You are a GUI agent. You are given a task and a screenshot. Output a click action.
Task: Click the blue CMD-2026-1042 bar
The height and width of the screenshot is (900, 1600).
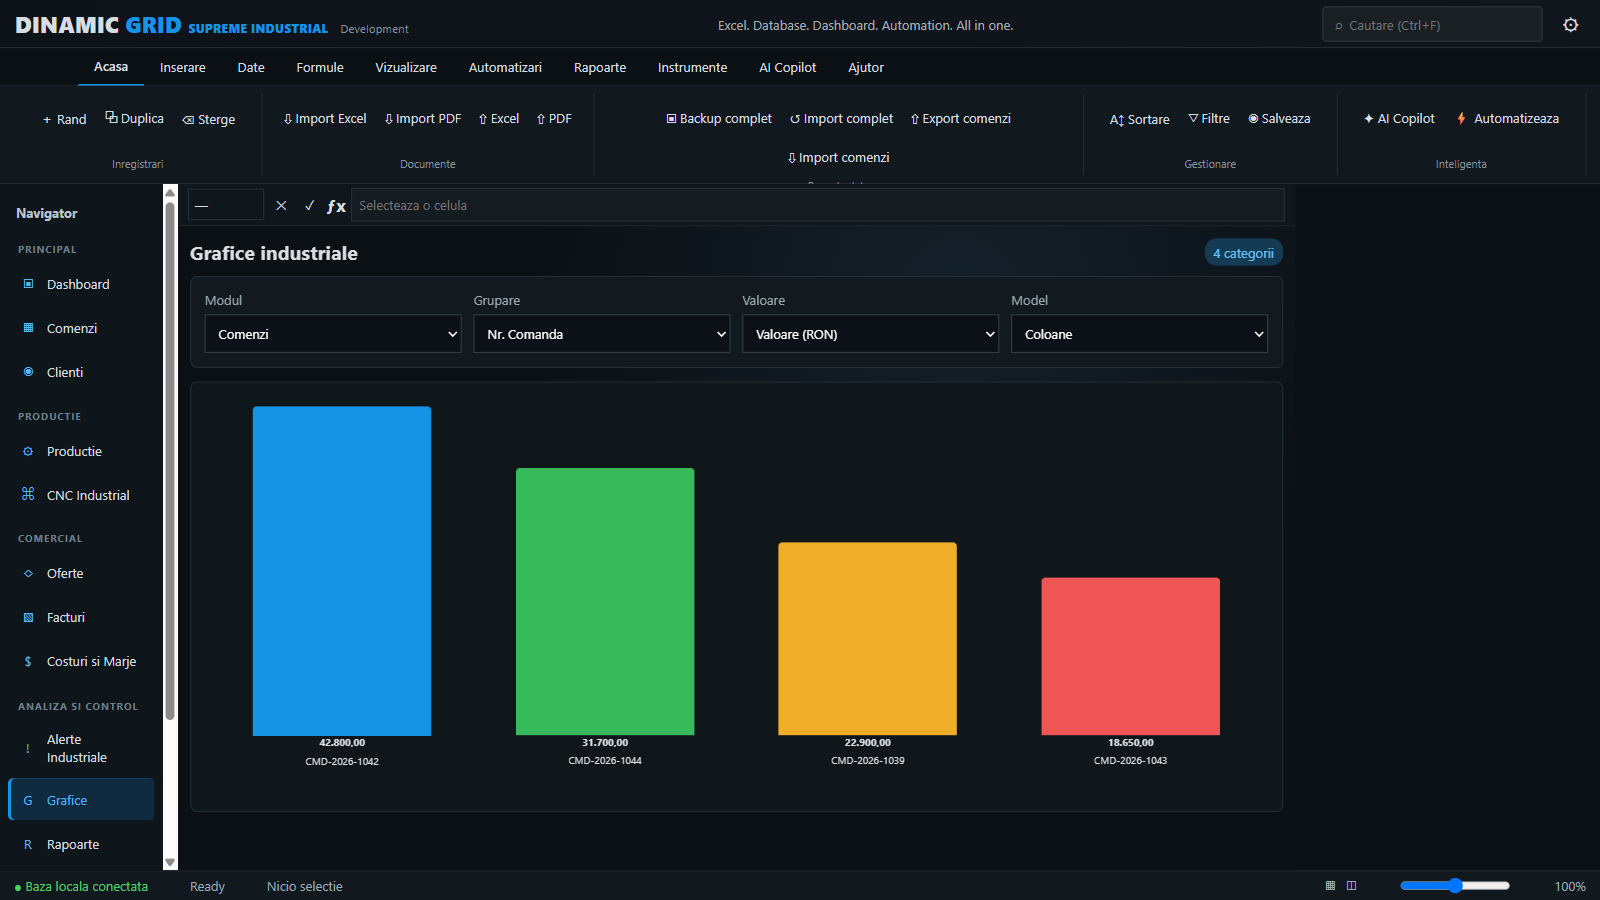342,571
